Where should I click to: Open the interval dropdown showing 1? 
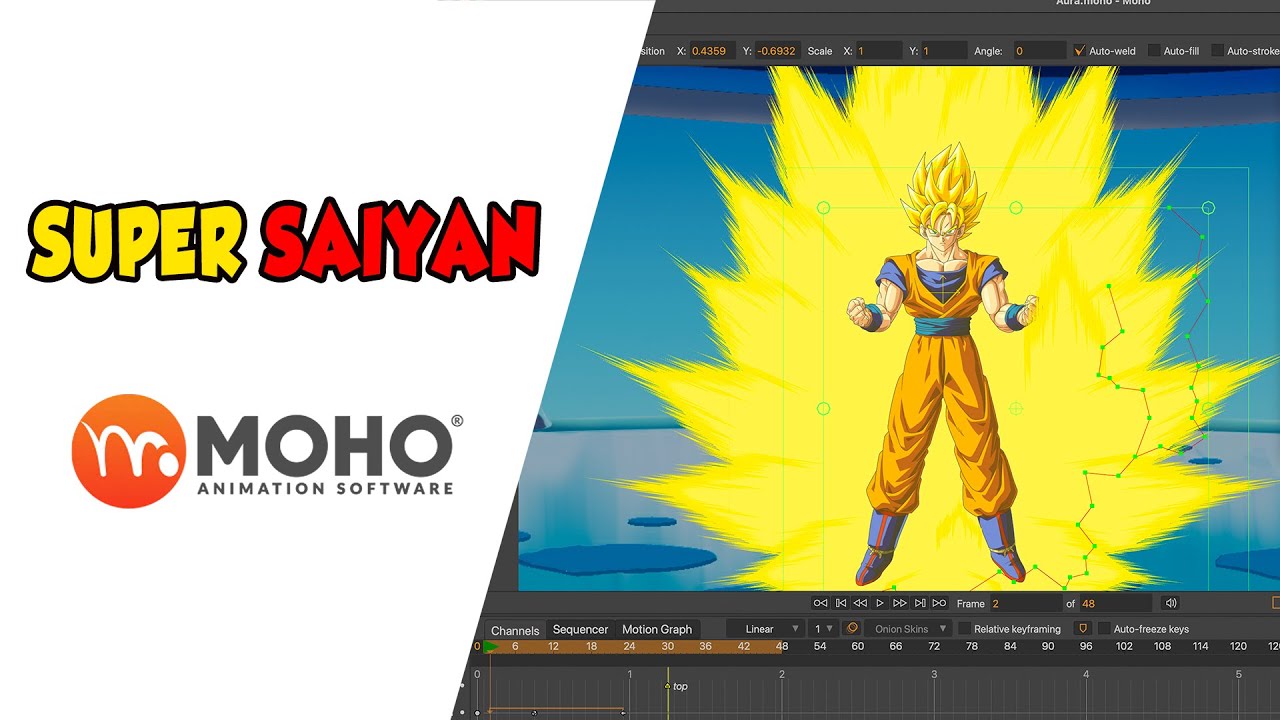pos(824,629)
